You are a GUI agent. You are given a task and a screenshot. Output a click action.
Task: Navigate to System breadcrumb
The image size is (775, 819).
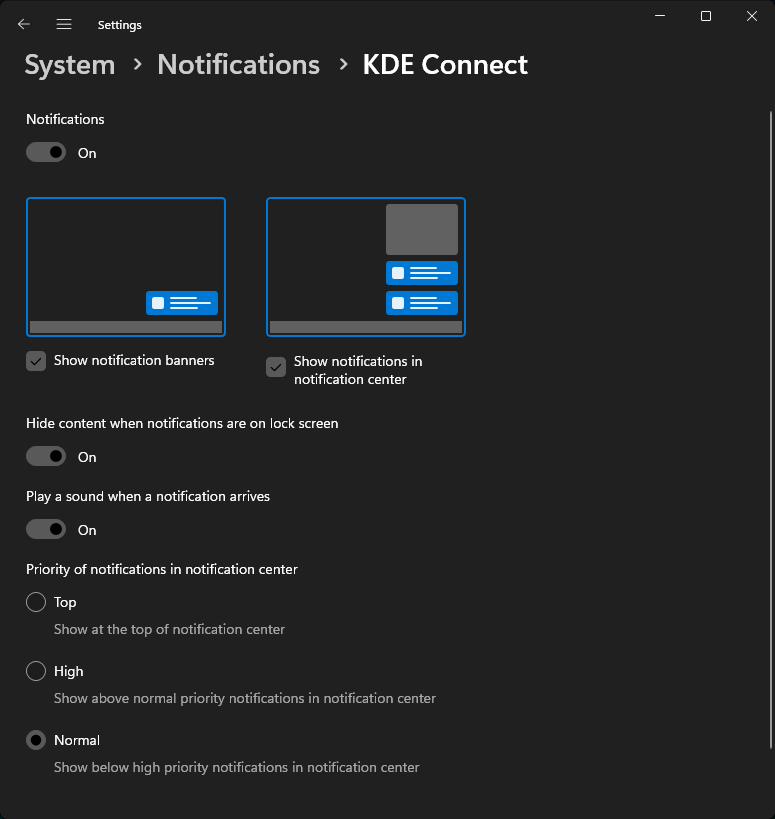(69, 65)
